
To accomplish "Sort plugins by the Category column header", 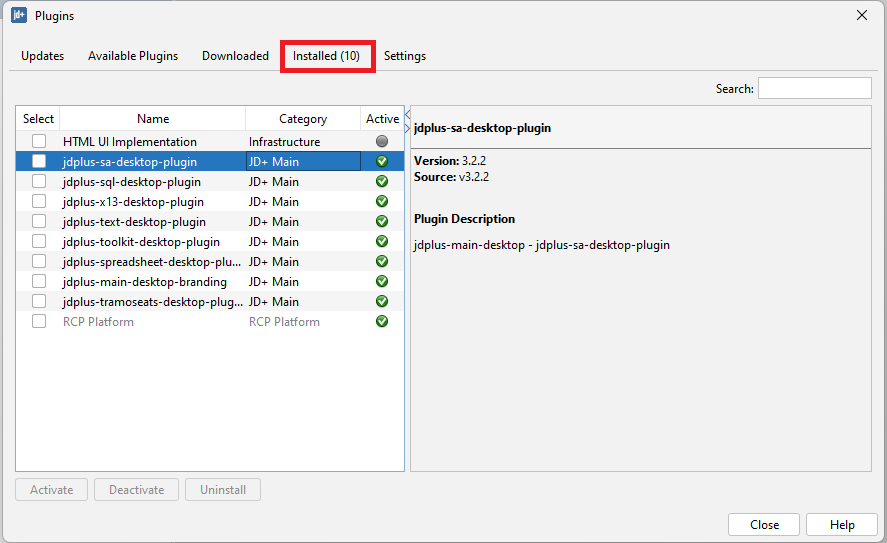I will pyautogui.click(x=302, y=119).
